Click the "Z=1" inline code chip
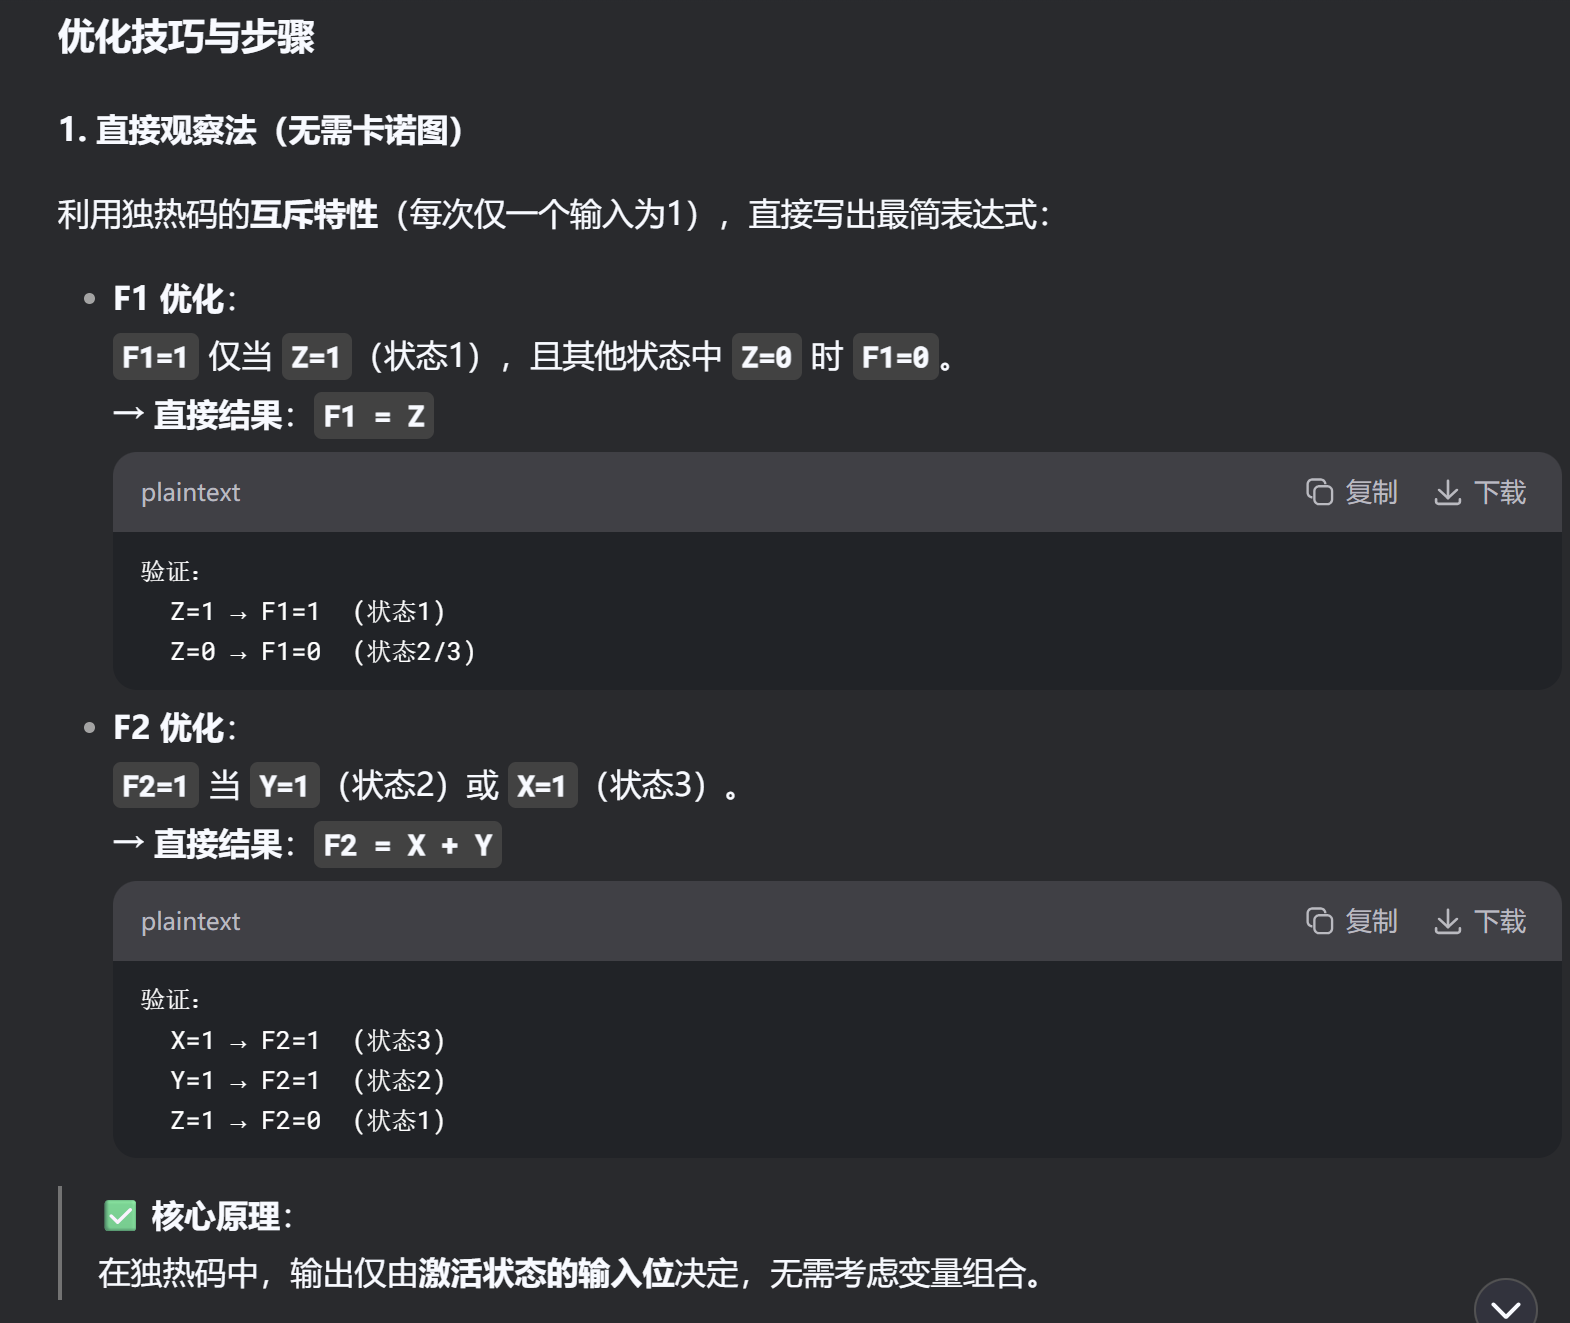1570x1323 pixels. pos(316,357)
